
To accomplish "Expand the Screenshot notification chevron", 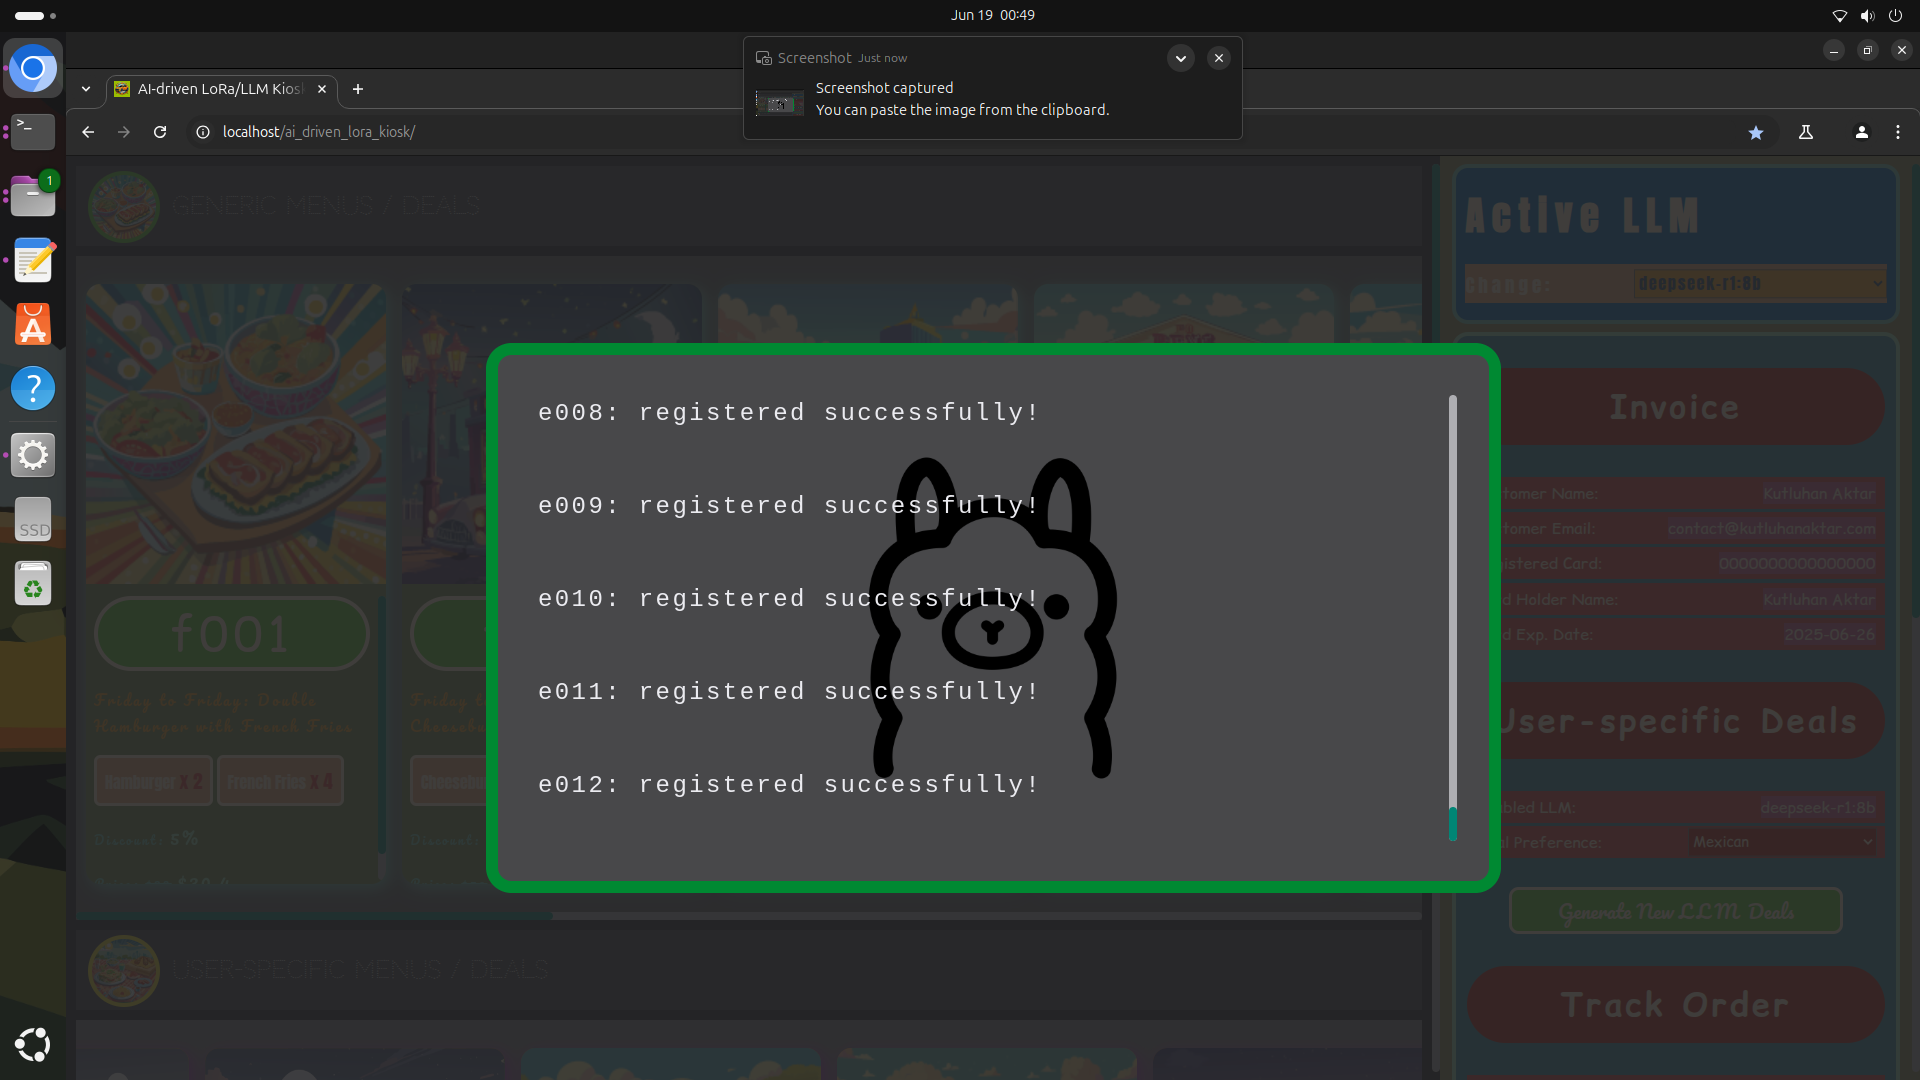I will tap(1180, 58).
